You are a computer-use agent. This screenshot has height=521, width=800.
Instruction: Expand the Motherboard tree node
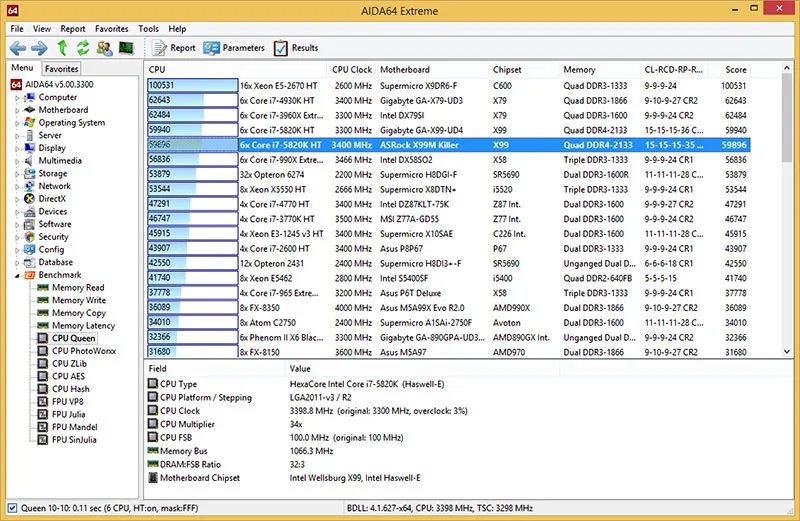17,110
